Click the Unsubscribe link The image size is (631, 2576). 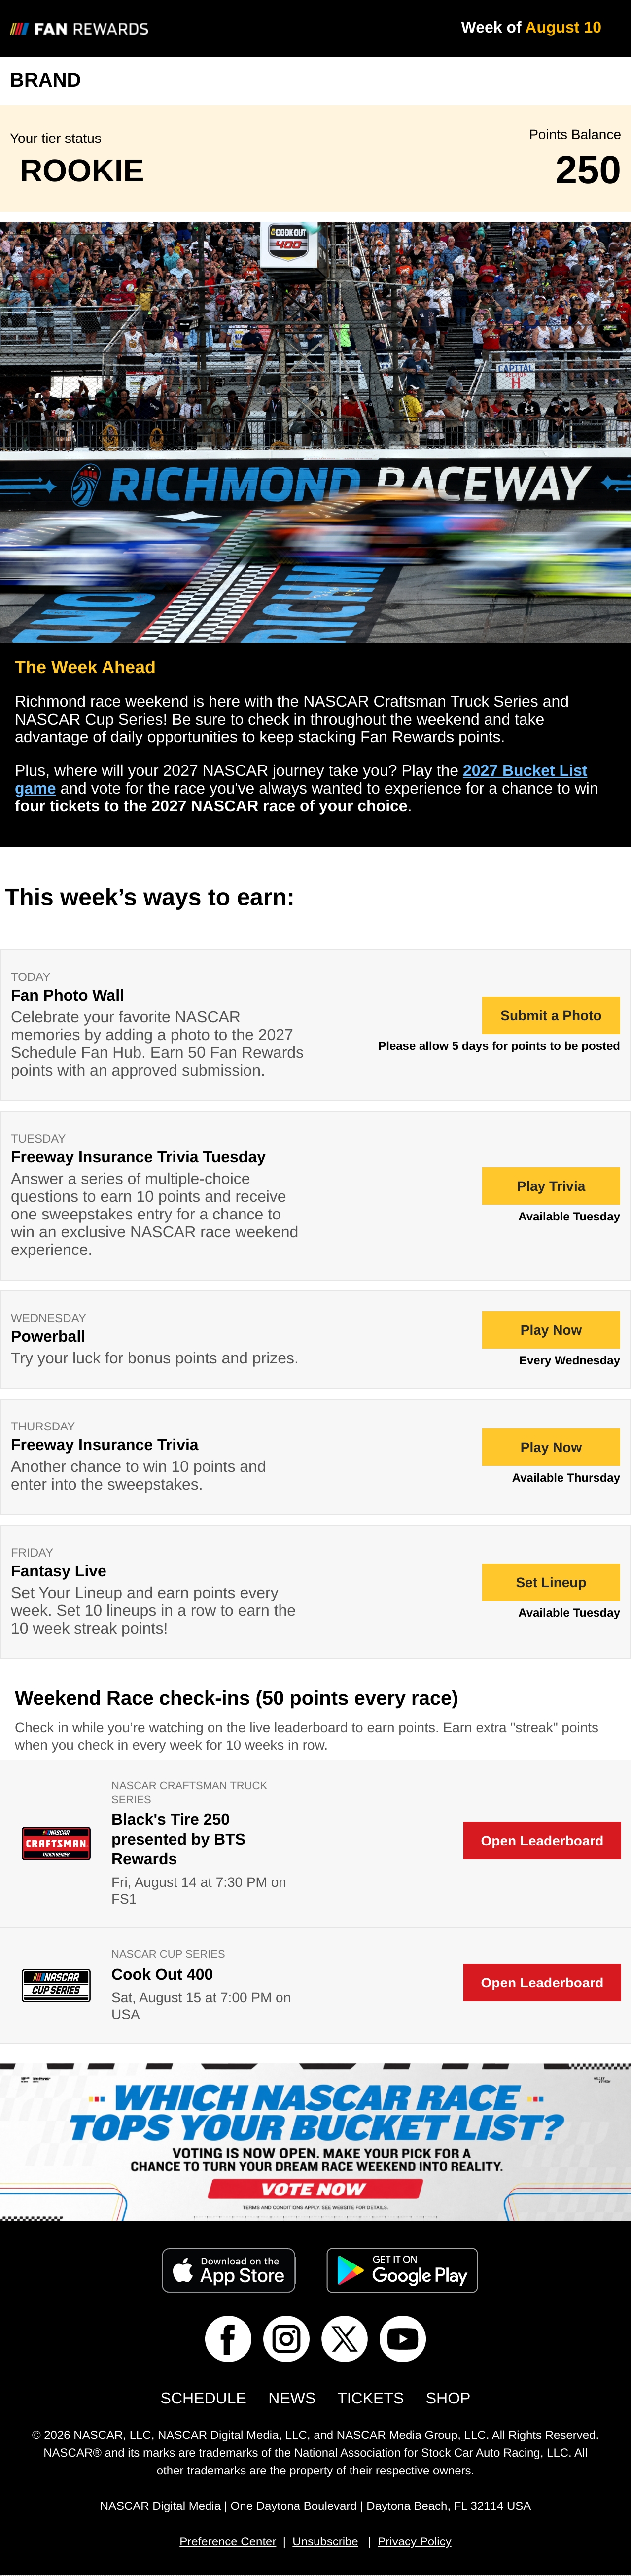coord(325,2541)
